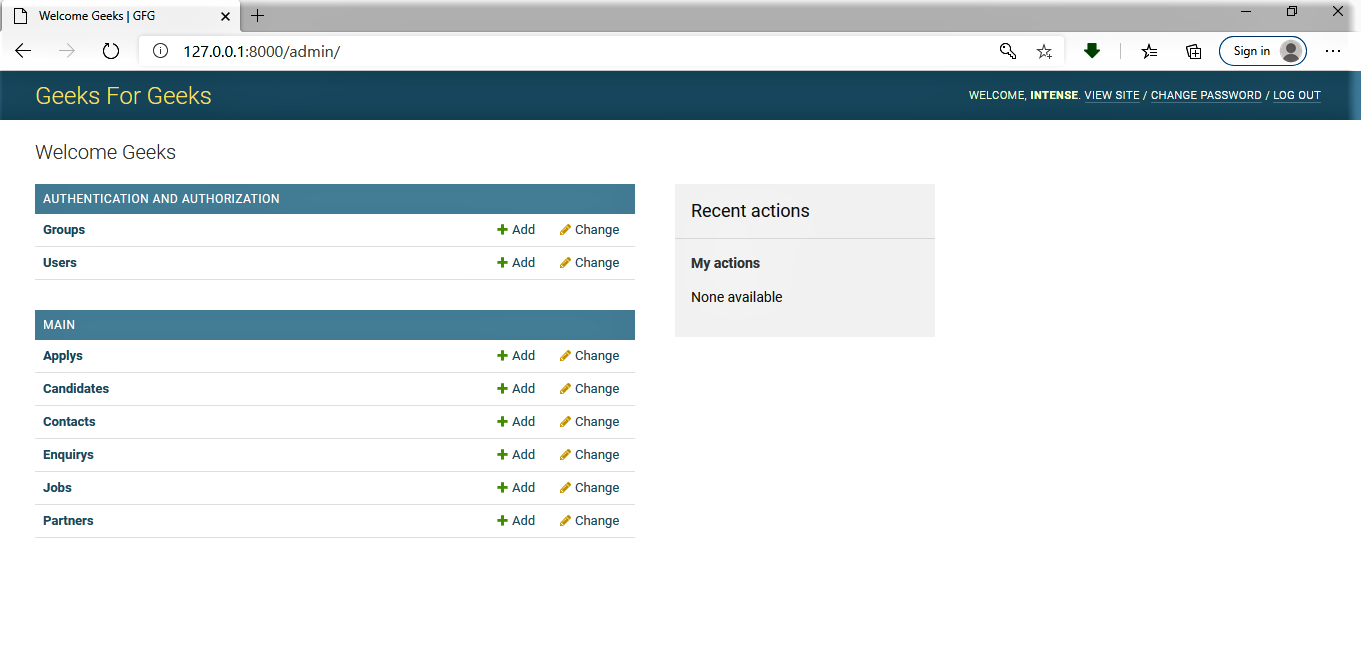Click Change for Applys
This screenshot has height=659, width=1361.
590,356
